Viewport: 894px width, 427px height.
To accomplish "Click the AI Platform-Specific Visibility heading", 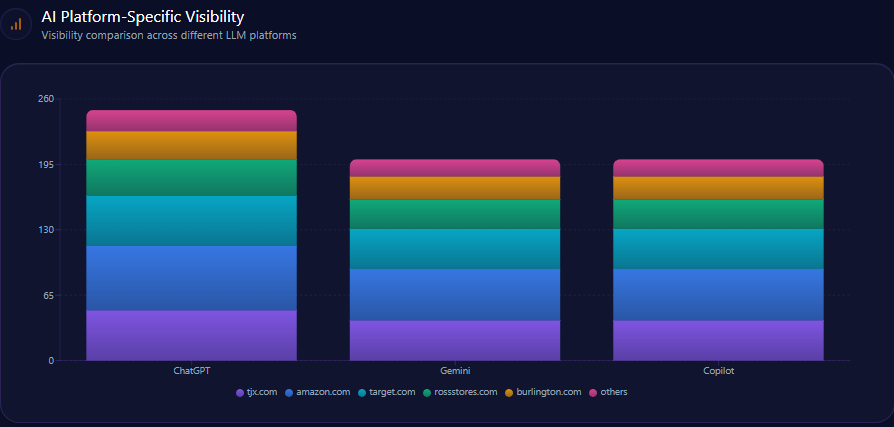I will coord(142,17).
